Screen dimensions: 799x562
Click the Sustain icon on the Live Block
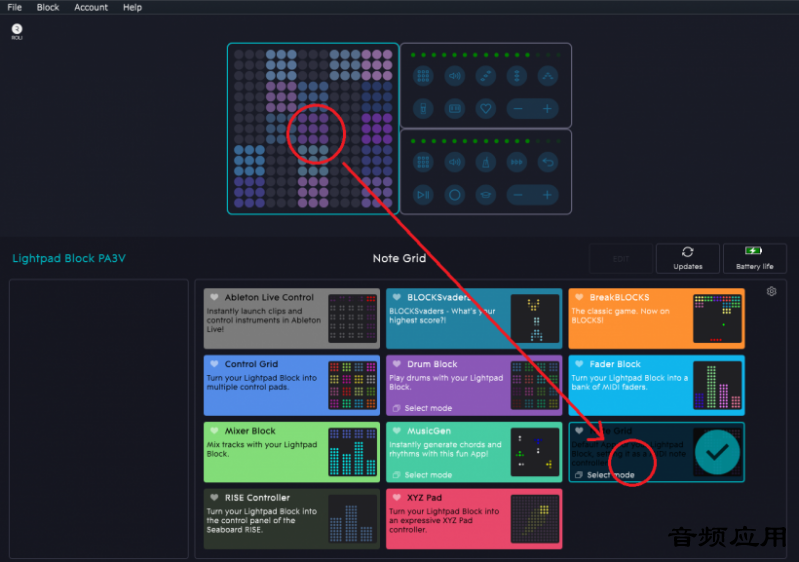point(423,109)
